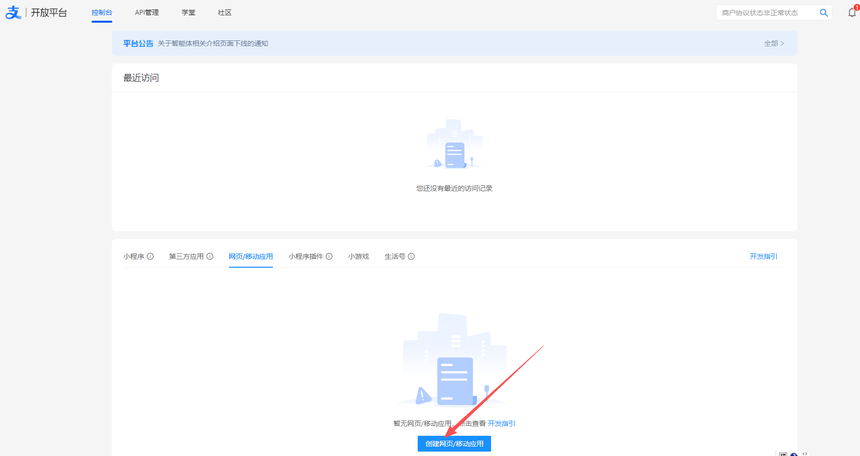
Task: Click empty-state illustration in 最近访问
Action: pyautogui.click(x=454, y=147)
